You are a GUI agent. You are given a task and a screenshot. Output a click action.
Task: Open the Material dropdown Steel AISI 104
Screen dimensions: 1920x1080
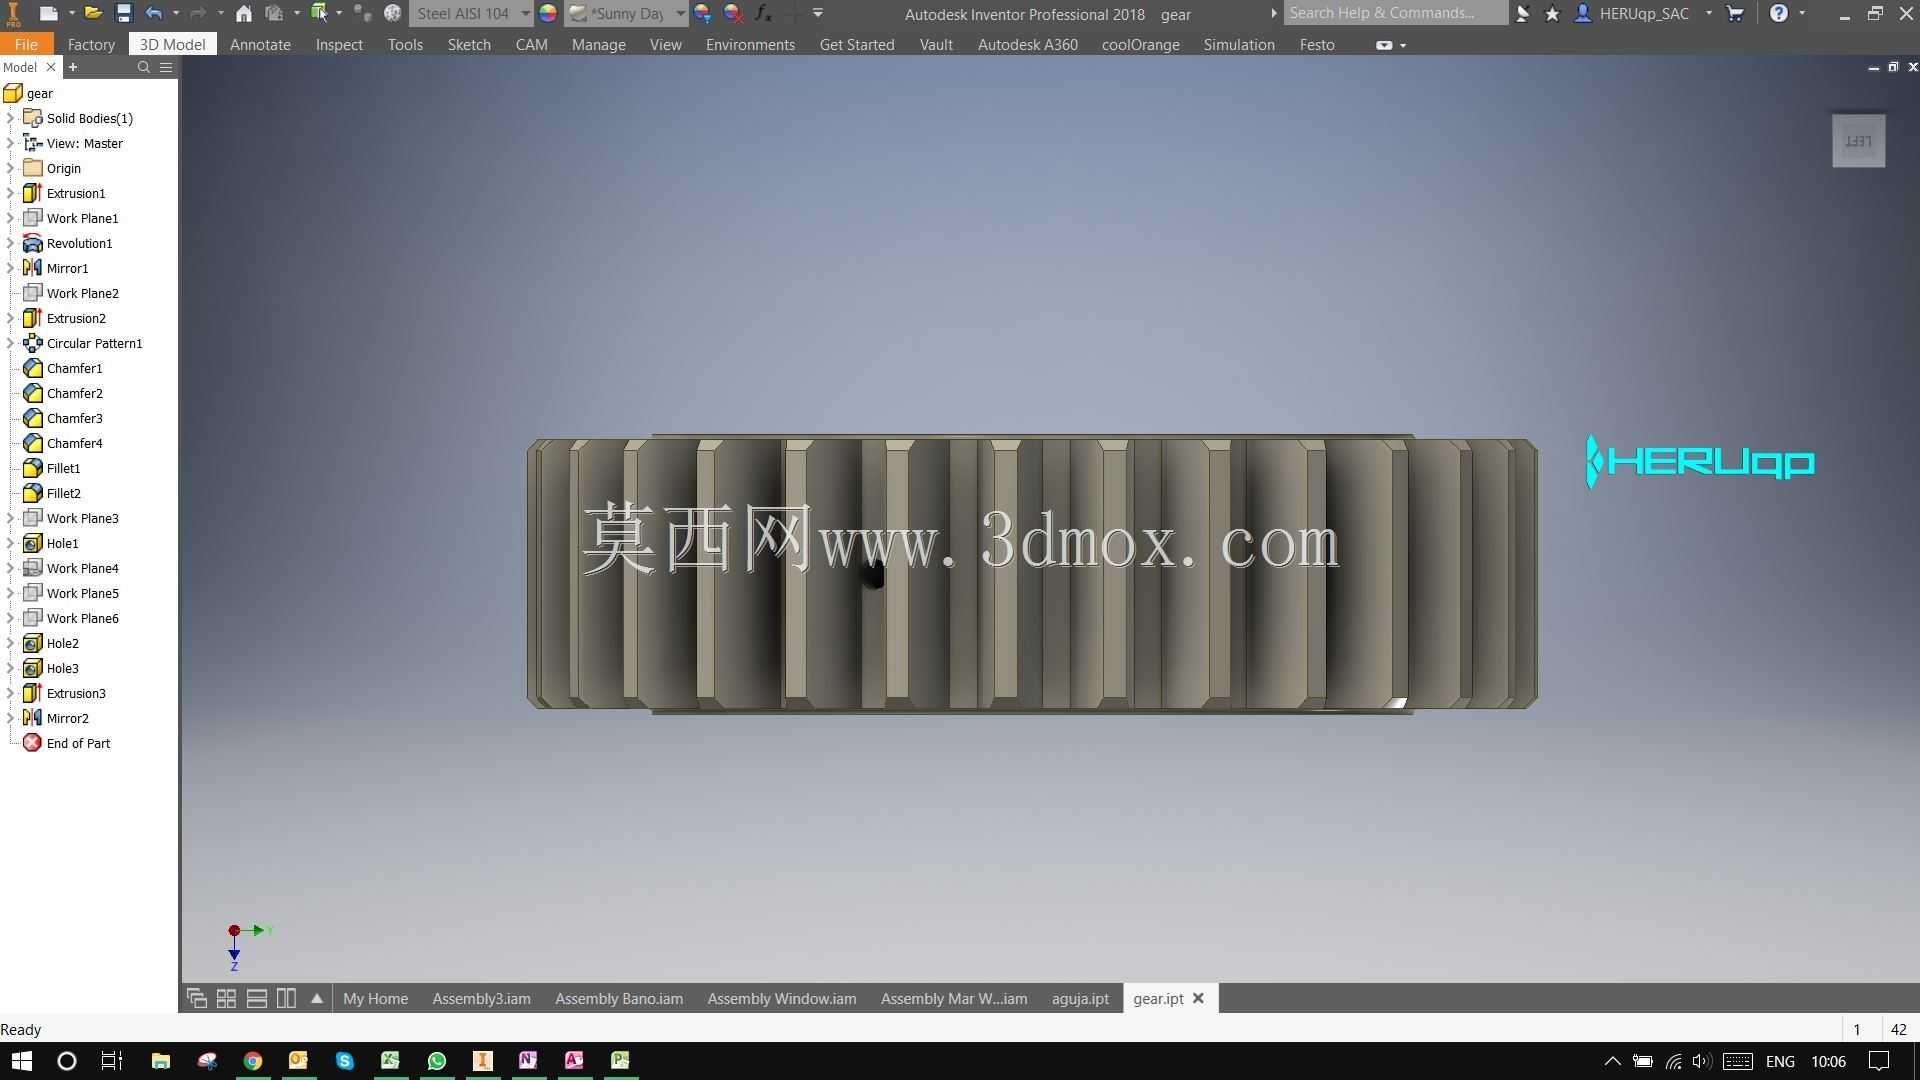(x=471, y=13)
